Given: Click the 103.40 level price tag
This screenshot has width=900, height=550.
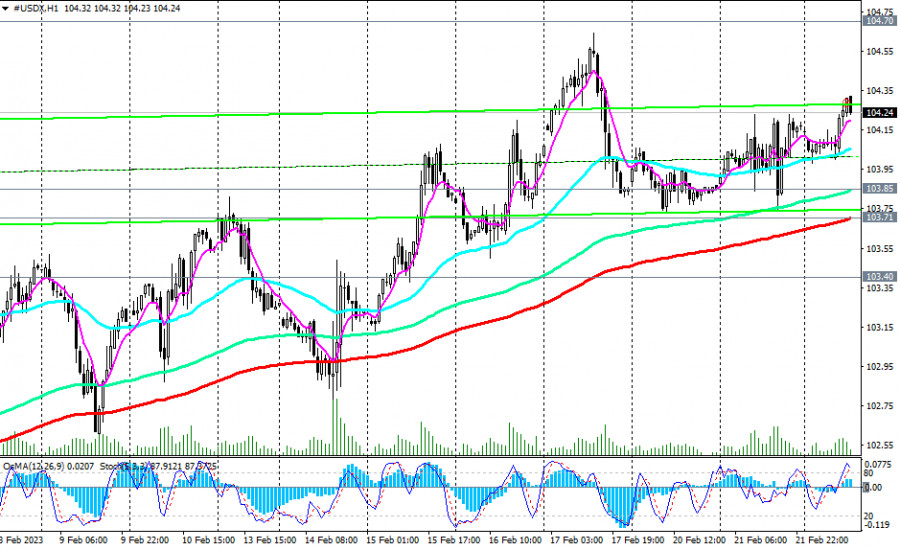Looking at the screenshot, I should (879, 277).
